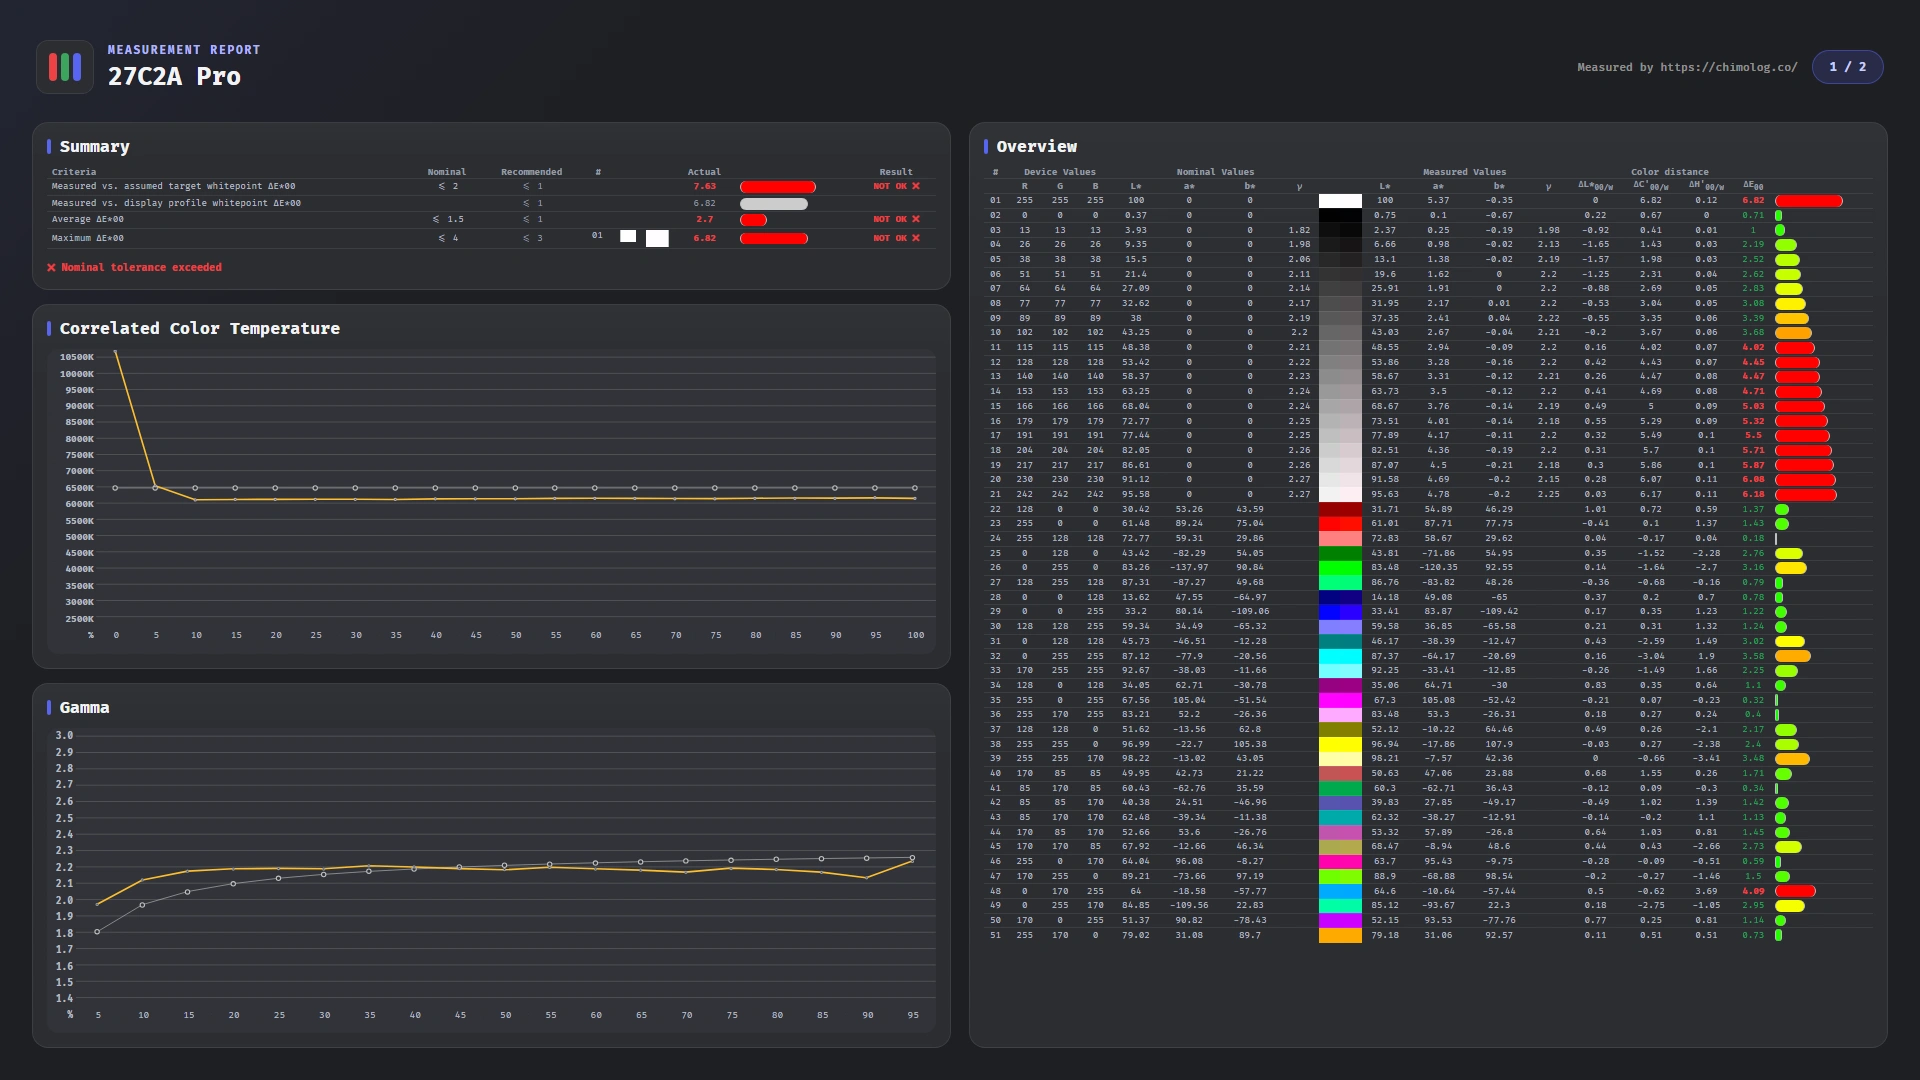Click the red X icon before Nominal tolerance exceeded
This screenshot has width=1920, height=1080.
tap(52, 268)
